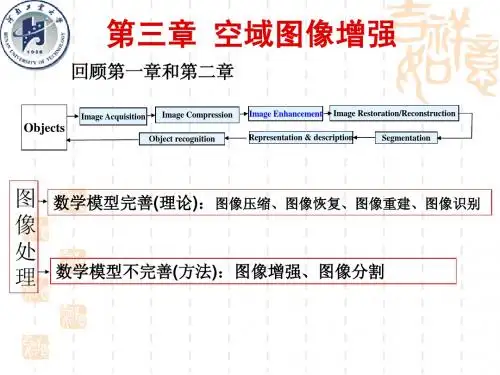
Task: Click the text 数学模型不完善(方法)
Action: coord(137,272)
